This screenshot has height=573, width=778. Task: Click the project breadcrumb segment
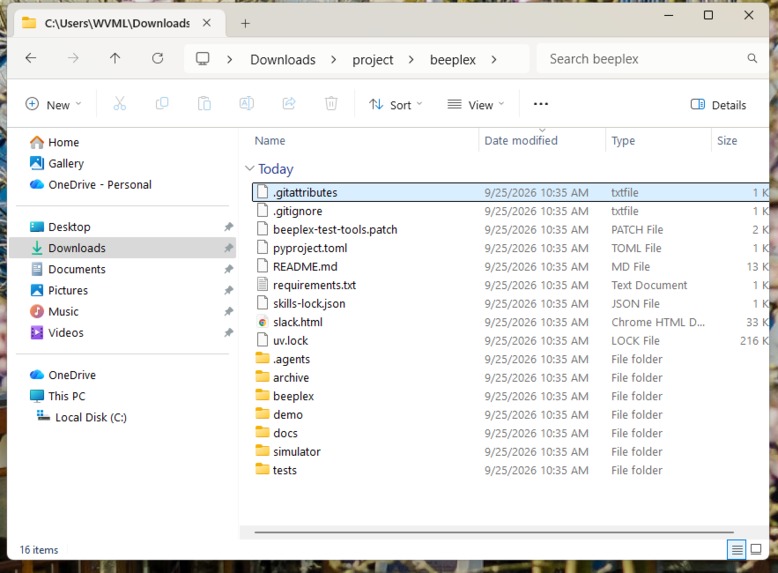coord(373,60)
